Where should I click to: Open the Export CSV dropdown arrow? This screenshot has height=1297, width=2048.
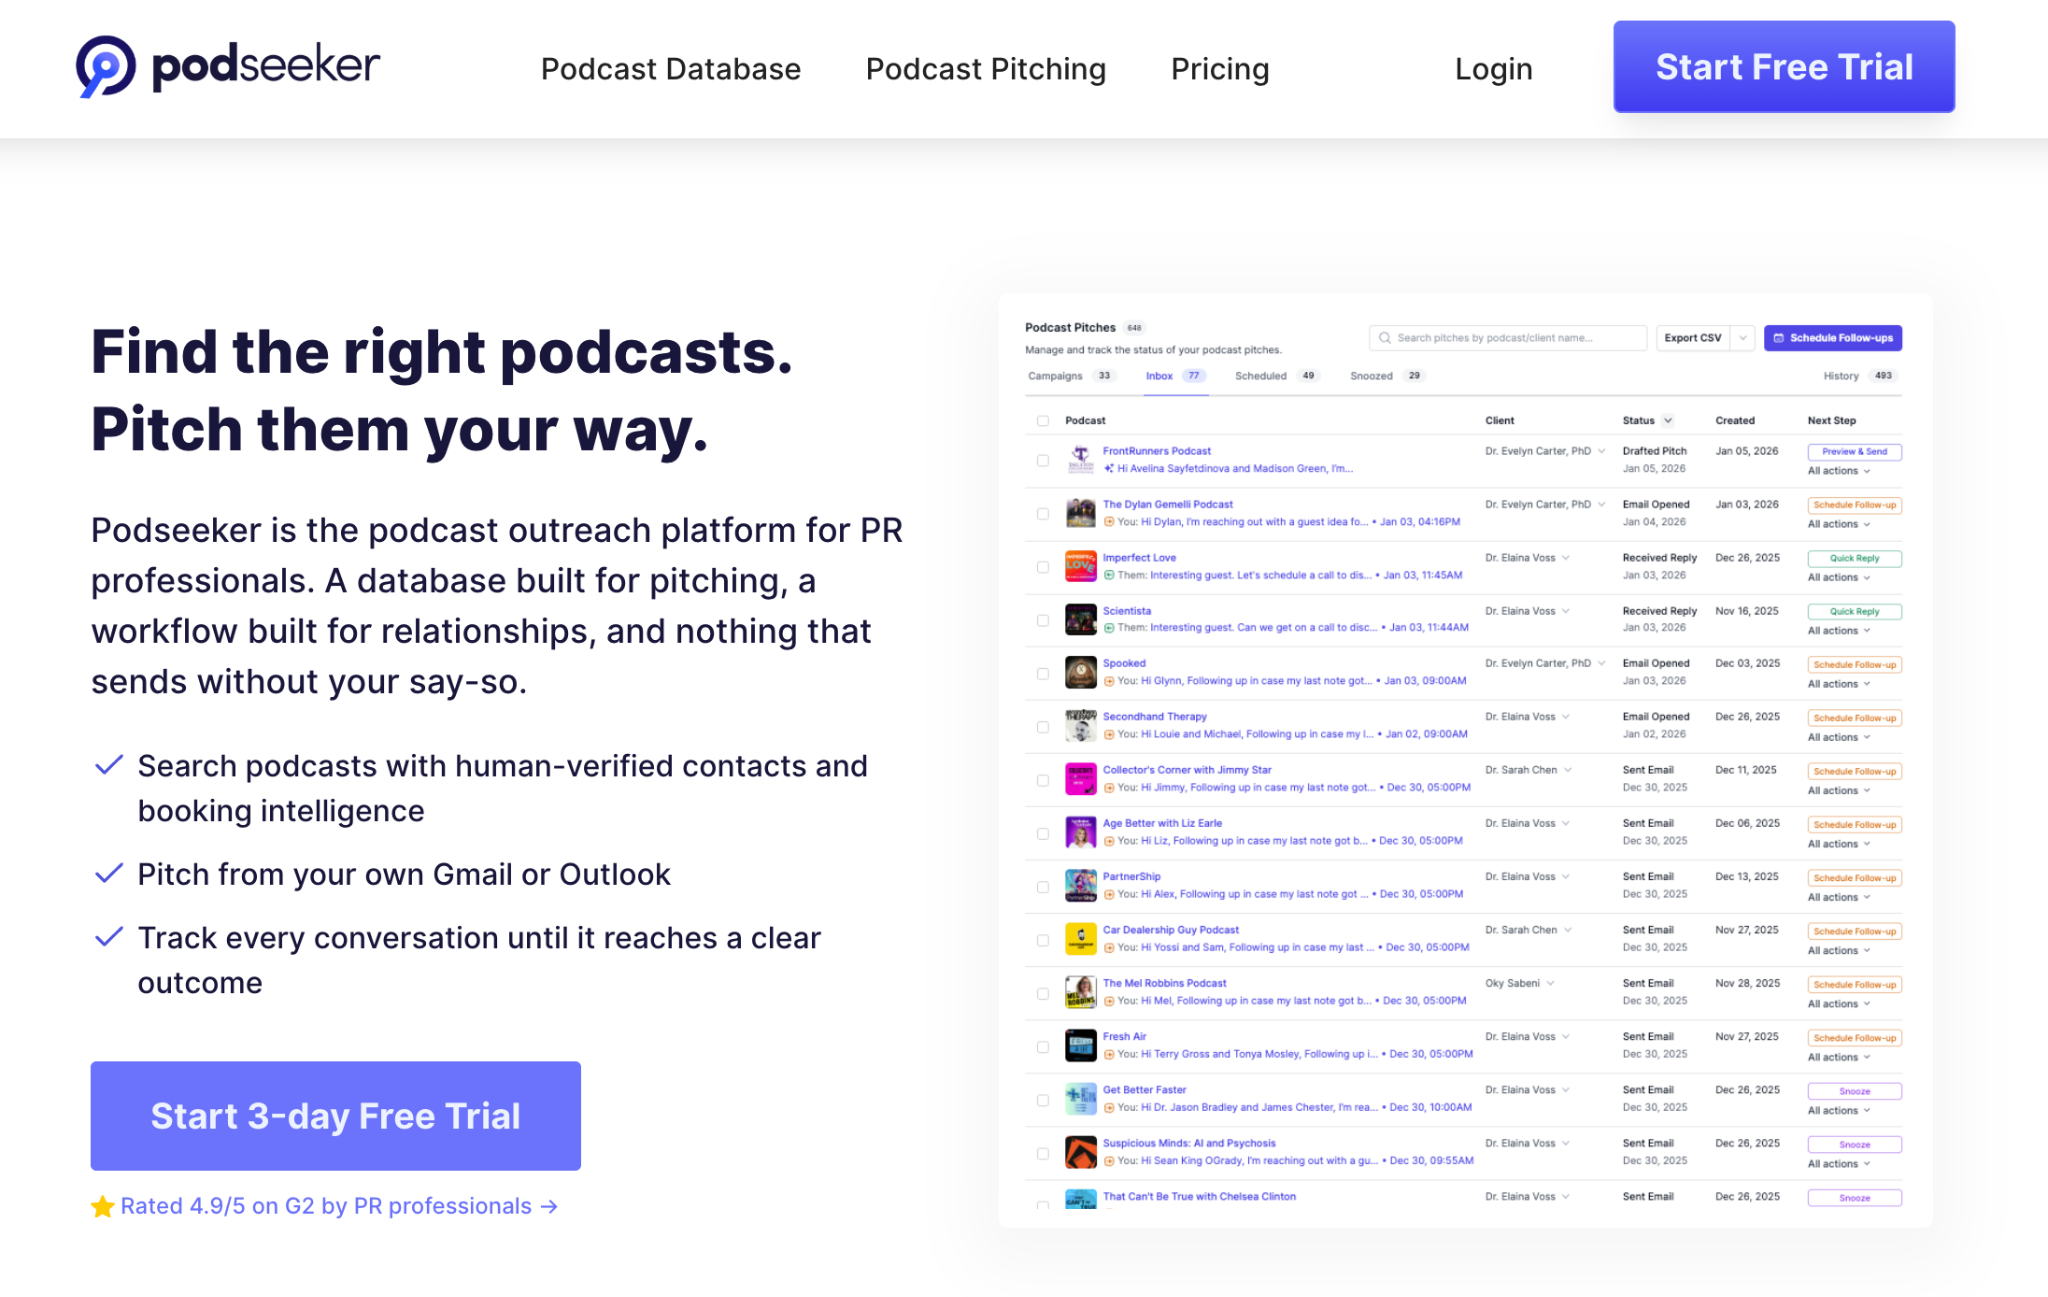pos(1741,338)
